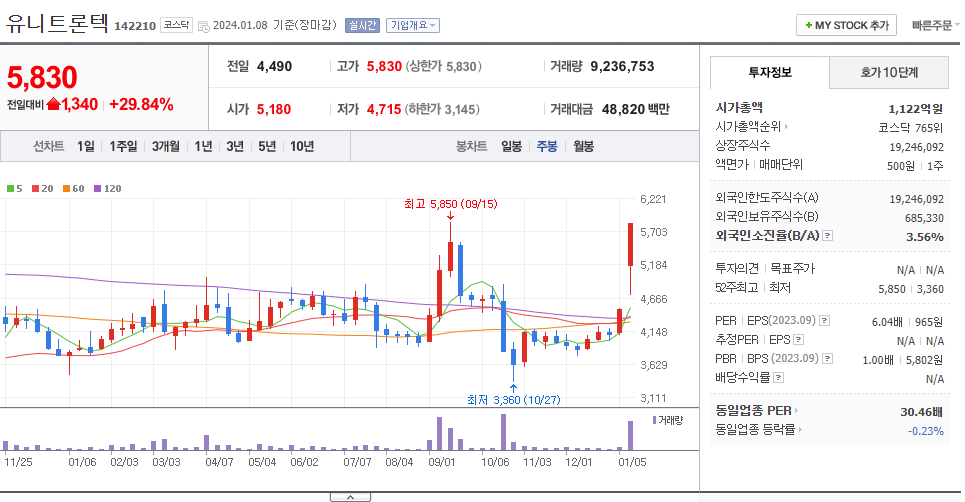Select the 10년 line chart period
The width and height of the screenshot is (965, 502).
pyautogui.click(x=302, y=146)
